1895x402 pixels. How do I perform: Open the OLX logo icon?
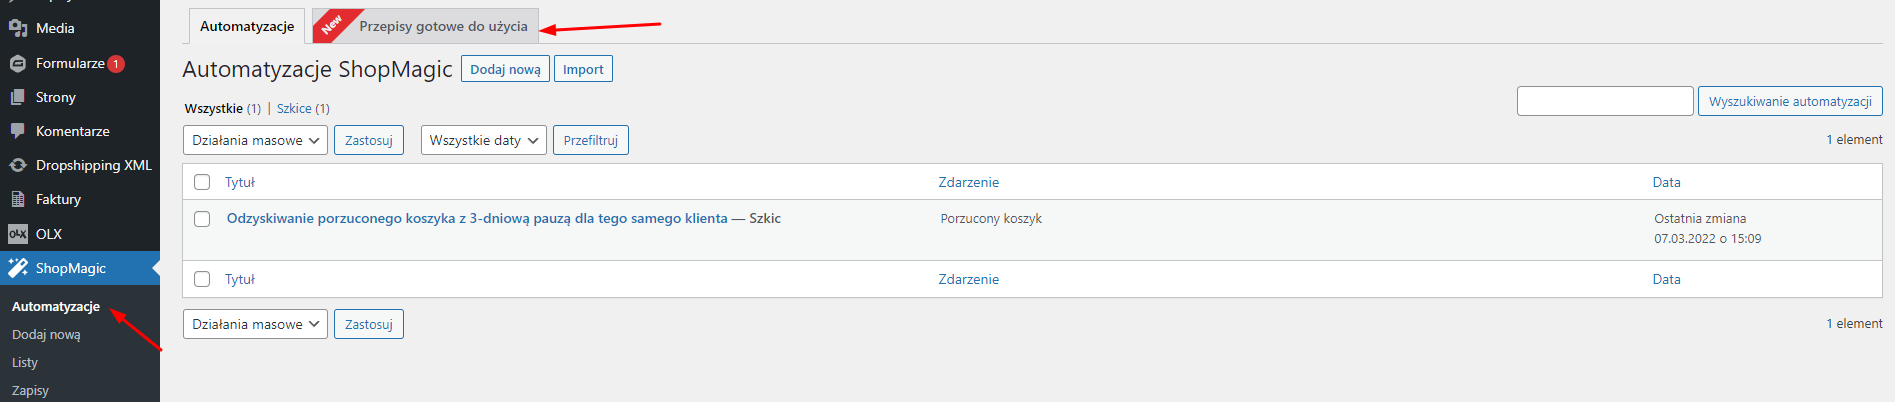pyautogui.click(x=18, y=234)
